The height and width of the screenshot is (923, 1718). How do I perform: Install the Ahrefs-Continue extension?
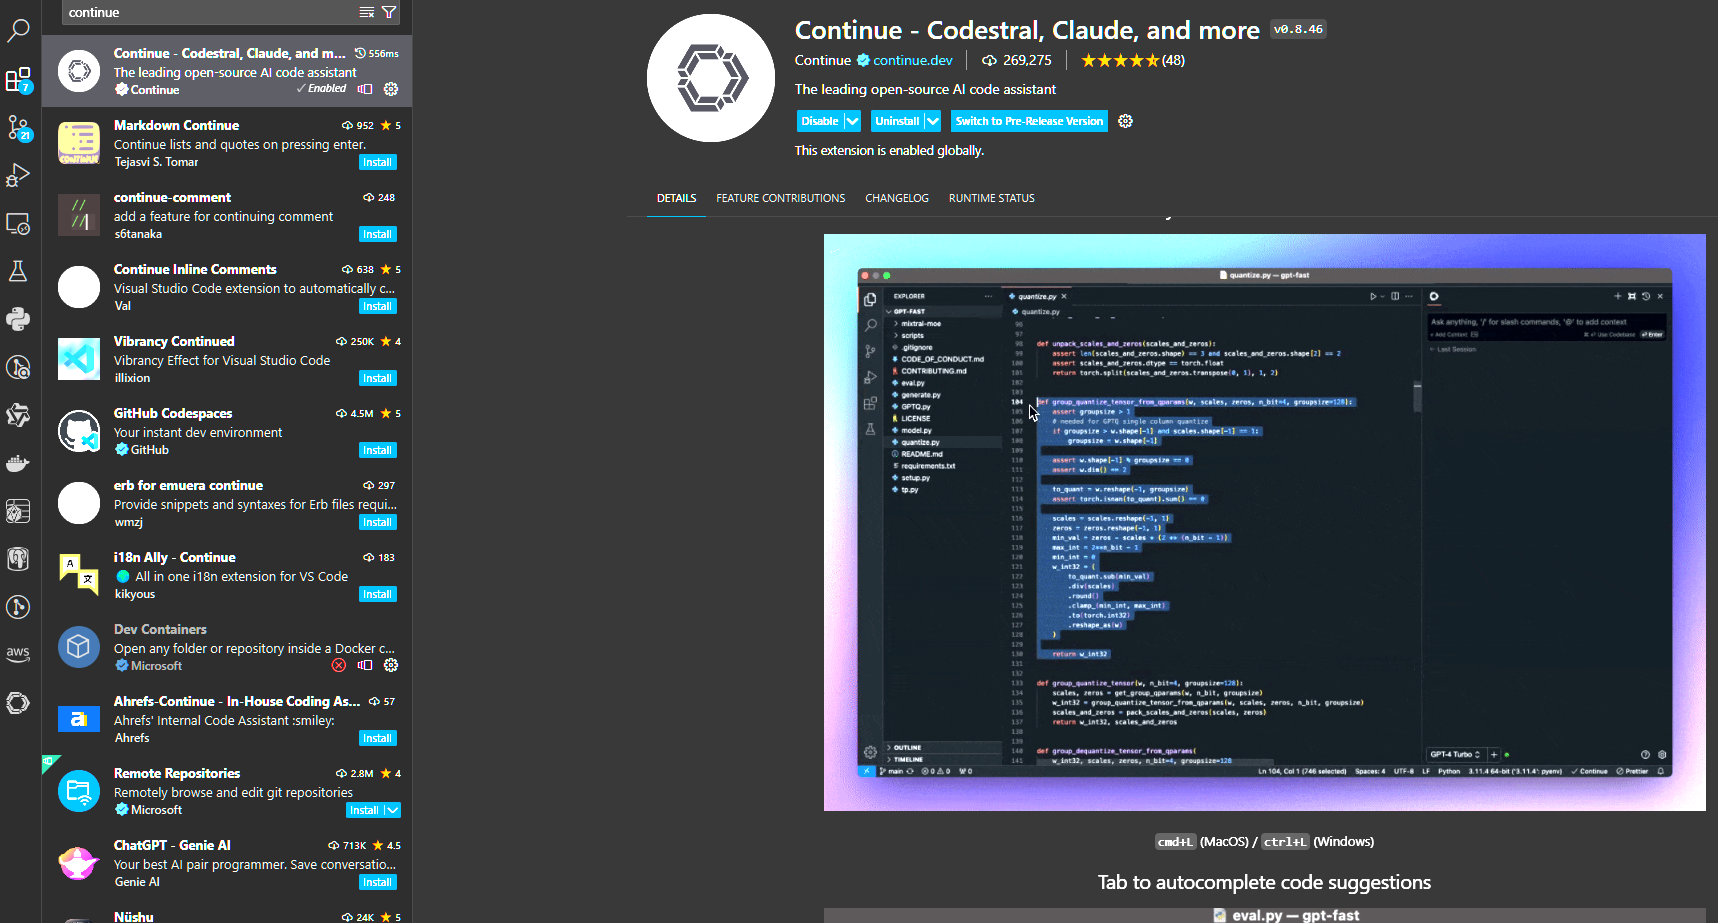tap(378, 738)
